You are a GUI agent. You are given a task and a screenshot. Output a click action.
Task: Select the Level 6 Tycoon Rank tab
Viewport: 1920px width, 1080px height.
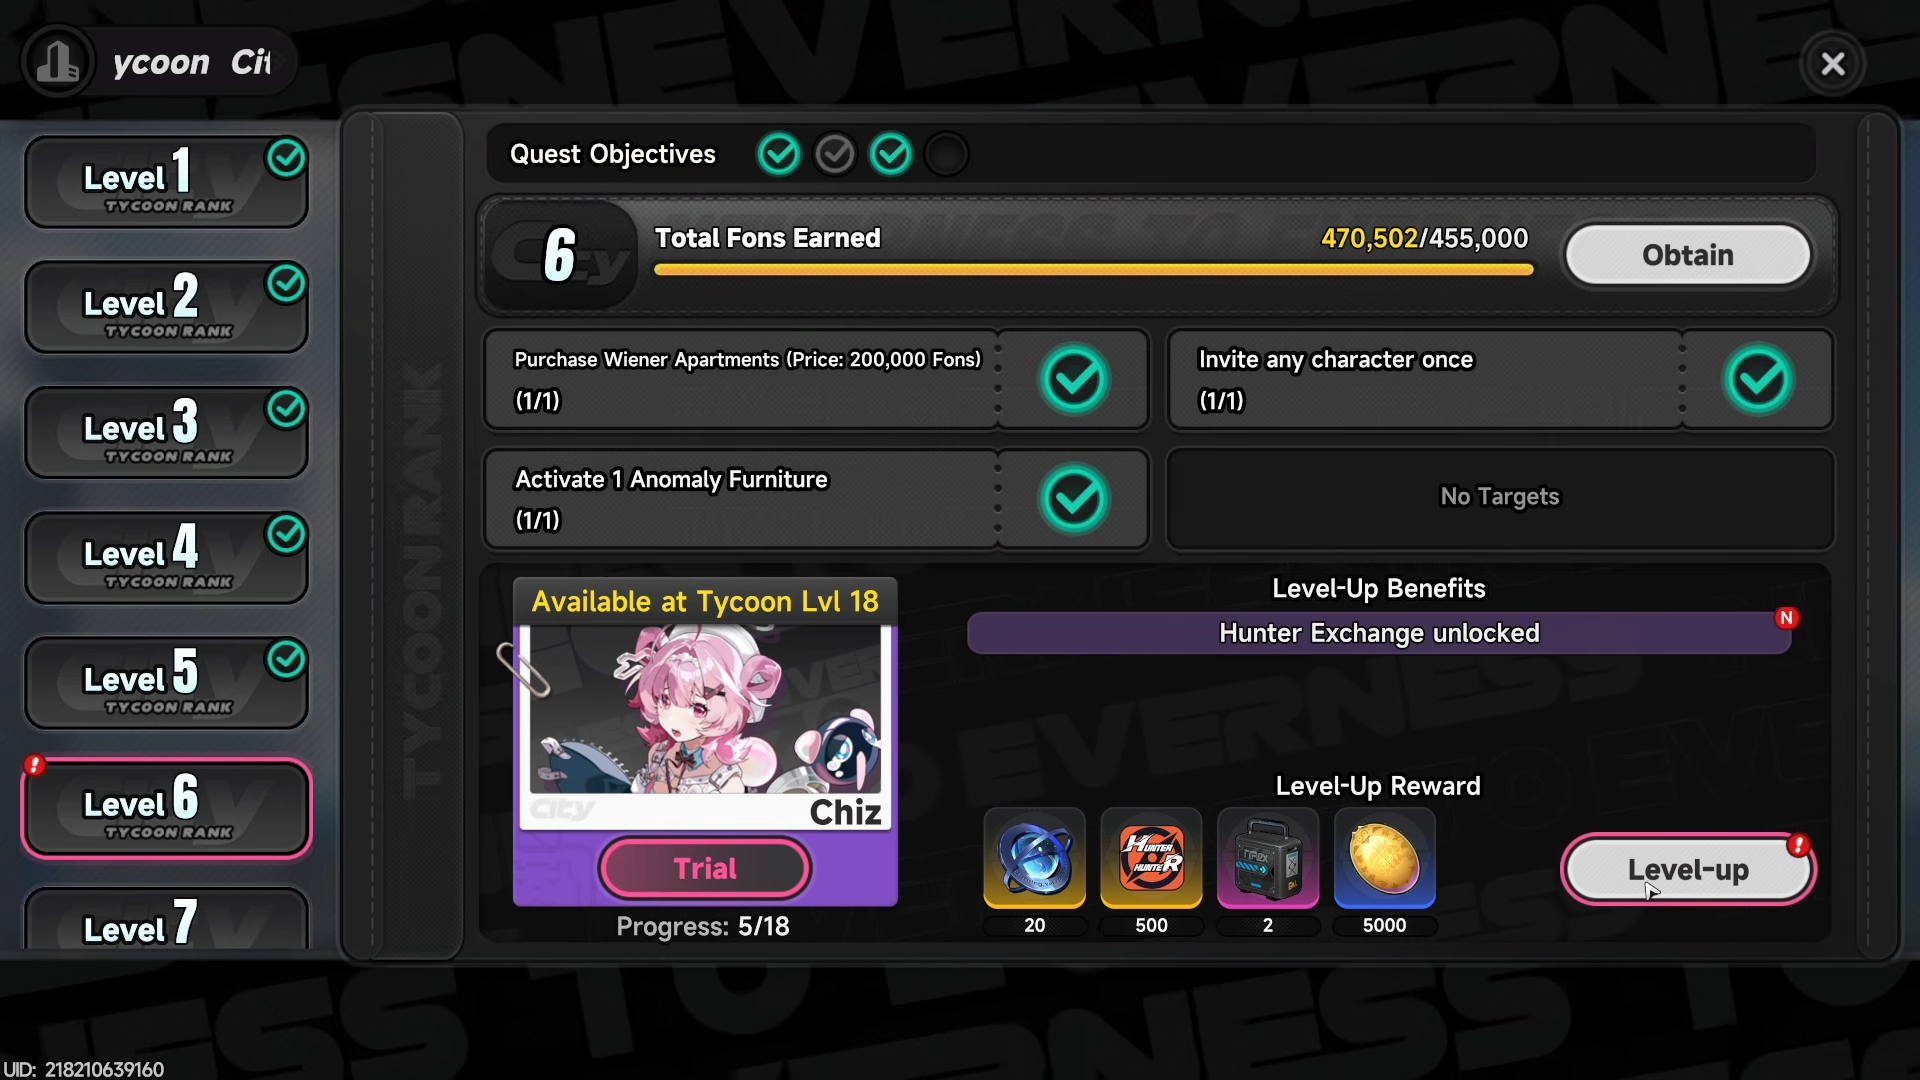(166, 808)
